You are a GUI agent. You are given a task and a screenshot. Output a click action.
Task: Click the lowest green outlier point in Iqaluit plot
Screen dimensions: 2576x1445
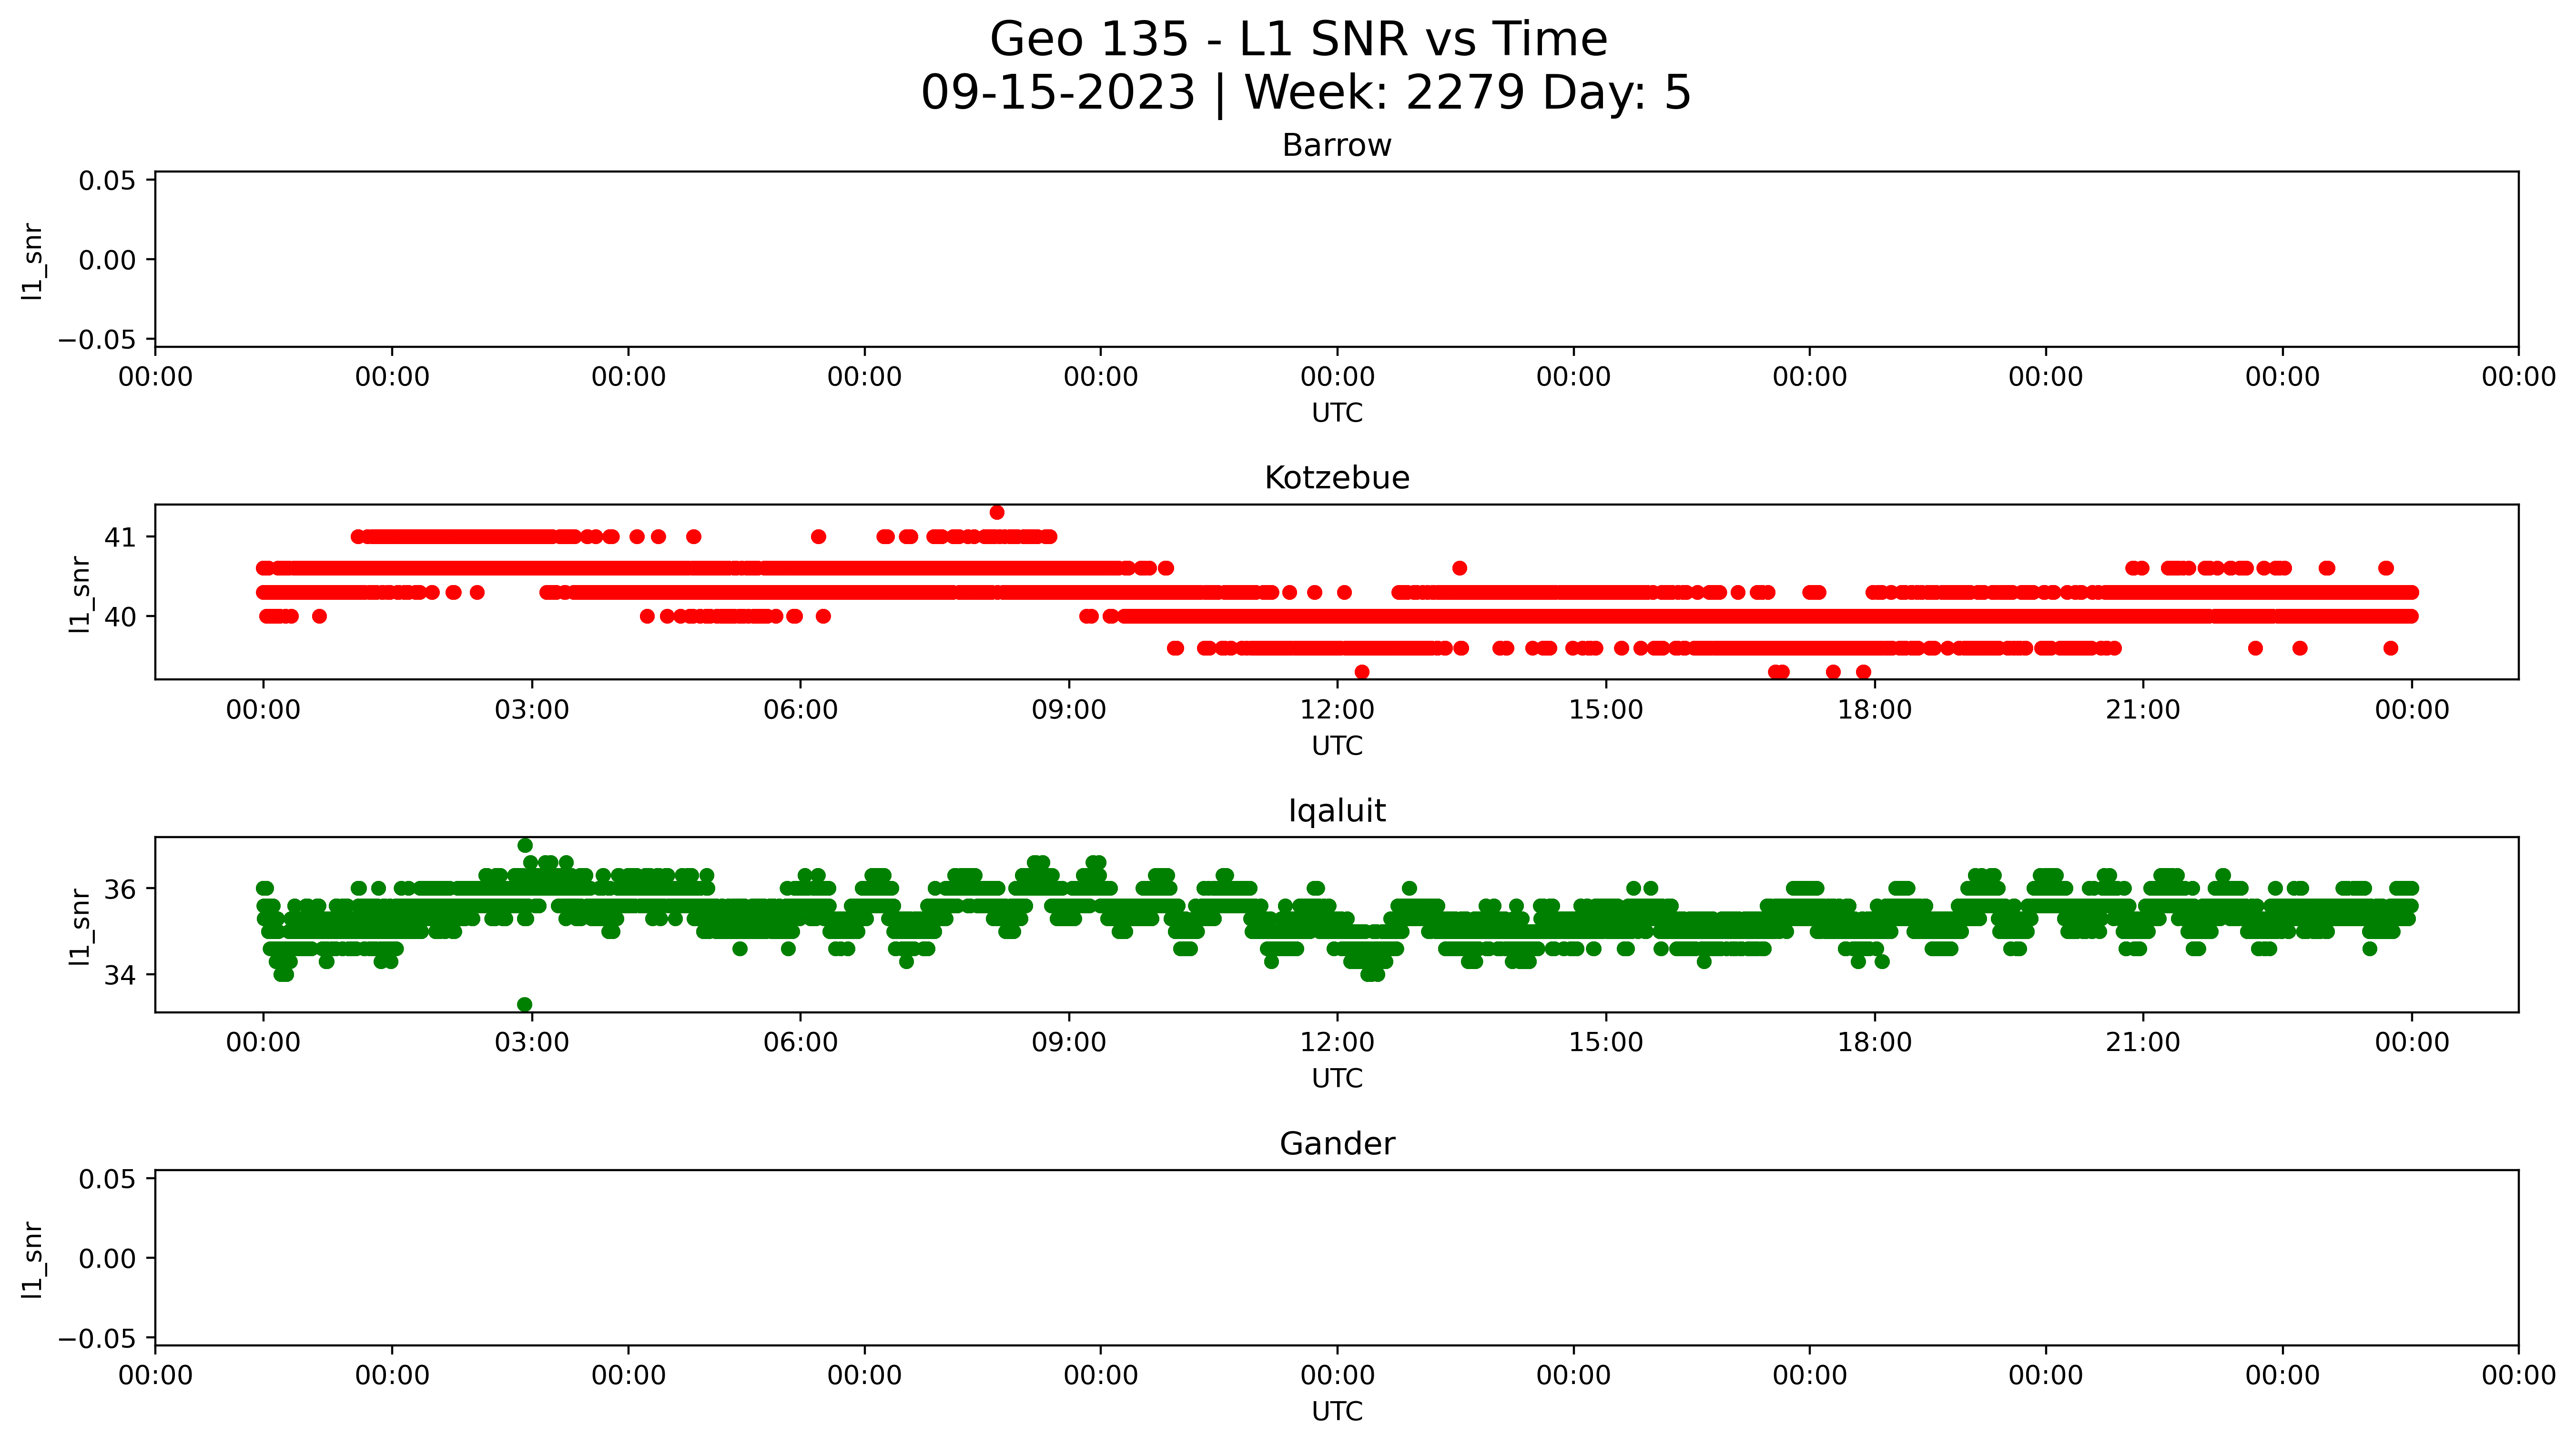pos(525,1005)
